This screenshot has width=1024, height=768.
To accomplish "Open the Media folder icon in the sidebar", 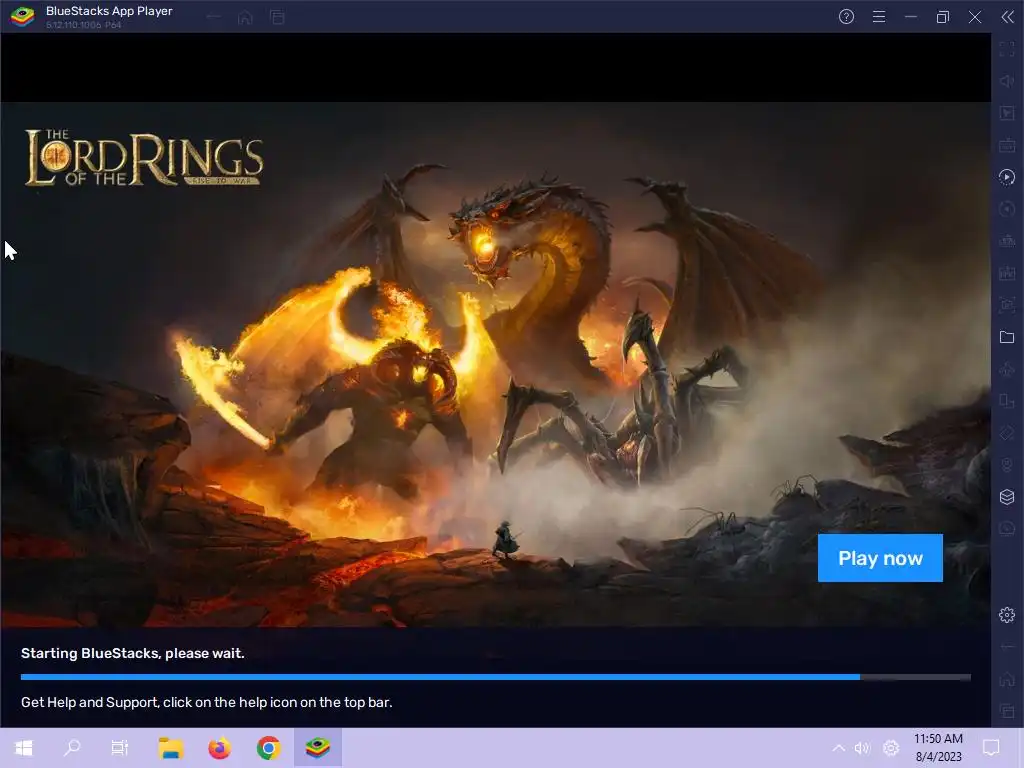I will tap(1007, 337).
